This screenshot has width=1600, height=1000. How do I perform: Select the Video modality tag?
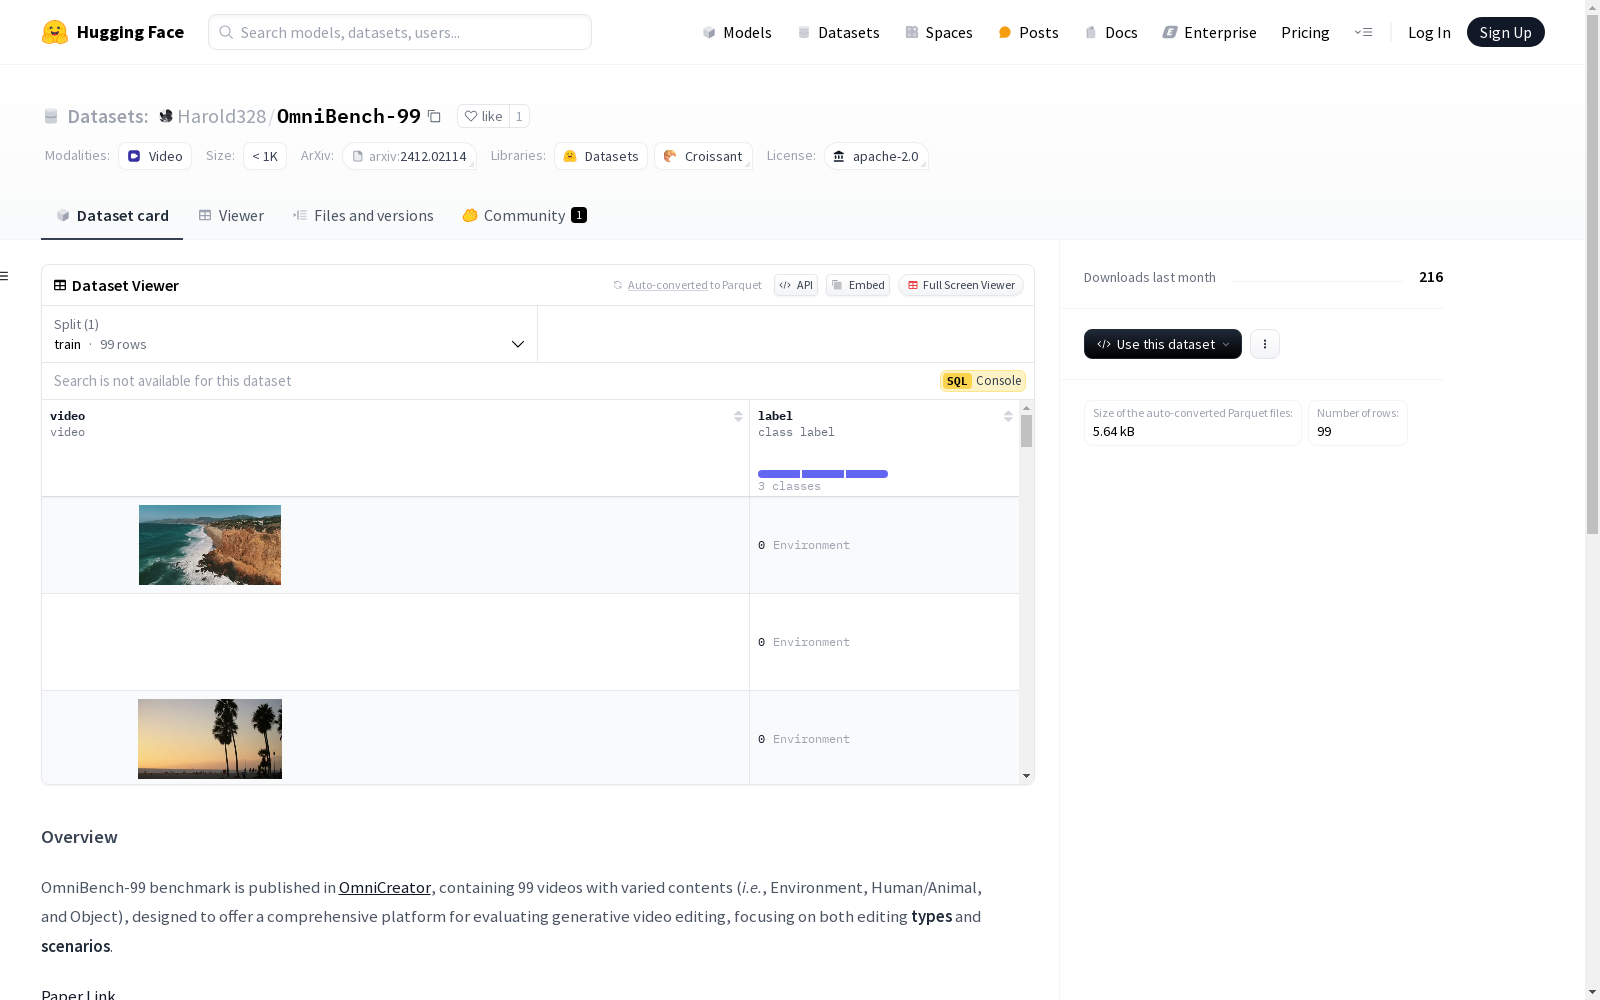point(155,156)
